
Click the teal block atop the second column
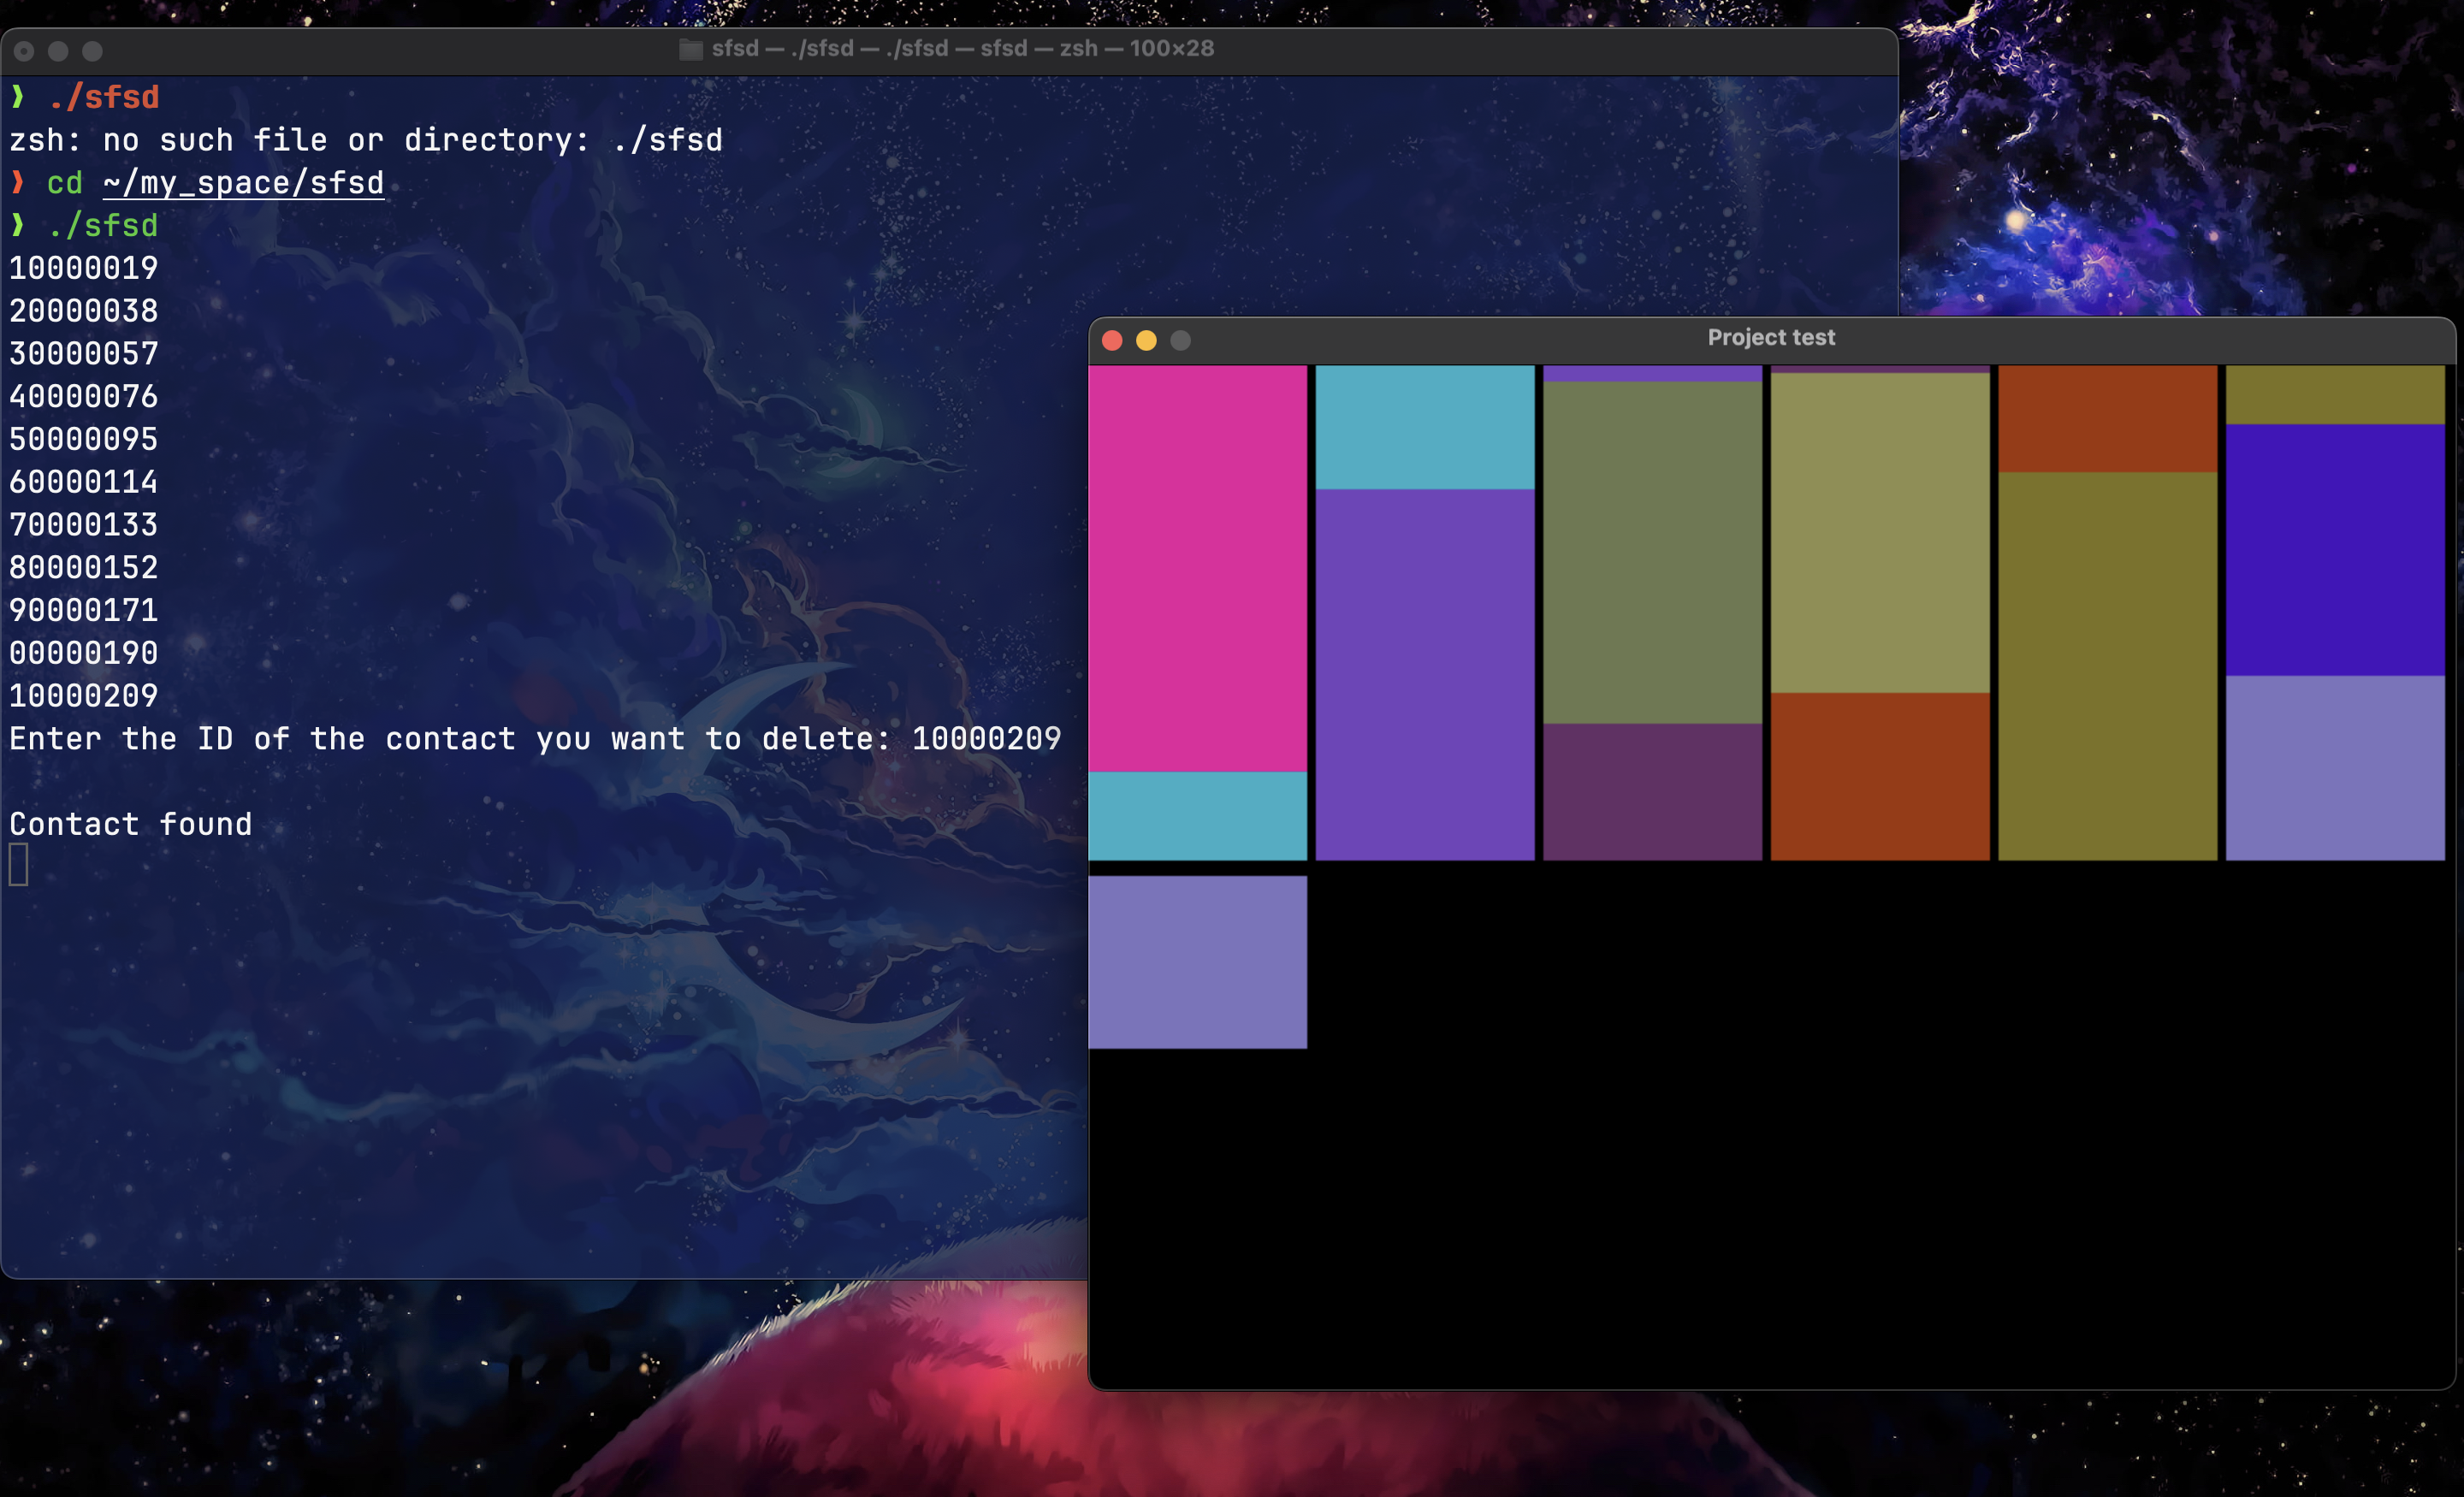click(1424, 427)
